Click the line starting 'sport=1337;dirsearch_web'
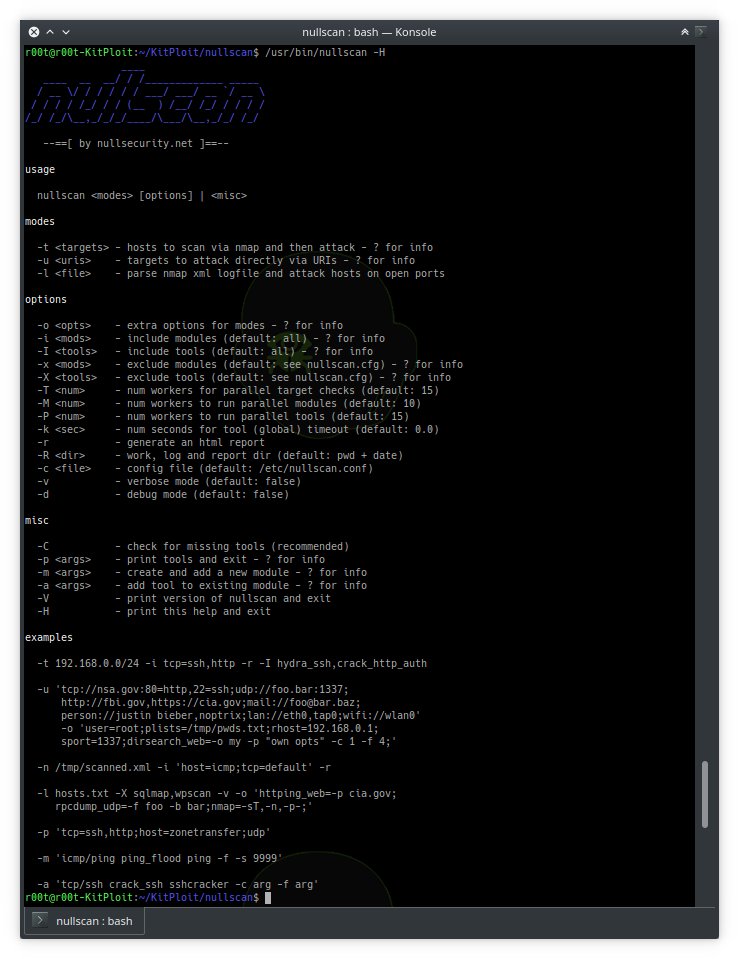The image size is (739, 959). pos(229,741)
